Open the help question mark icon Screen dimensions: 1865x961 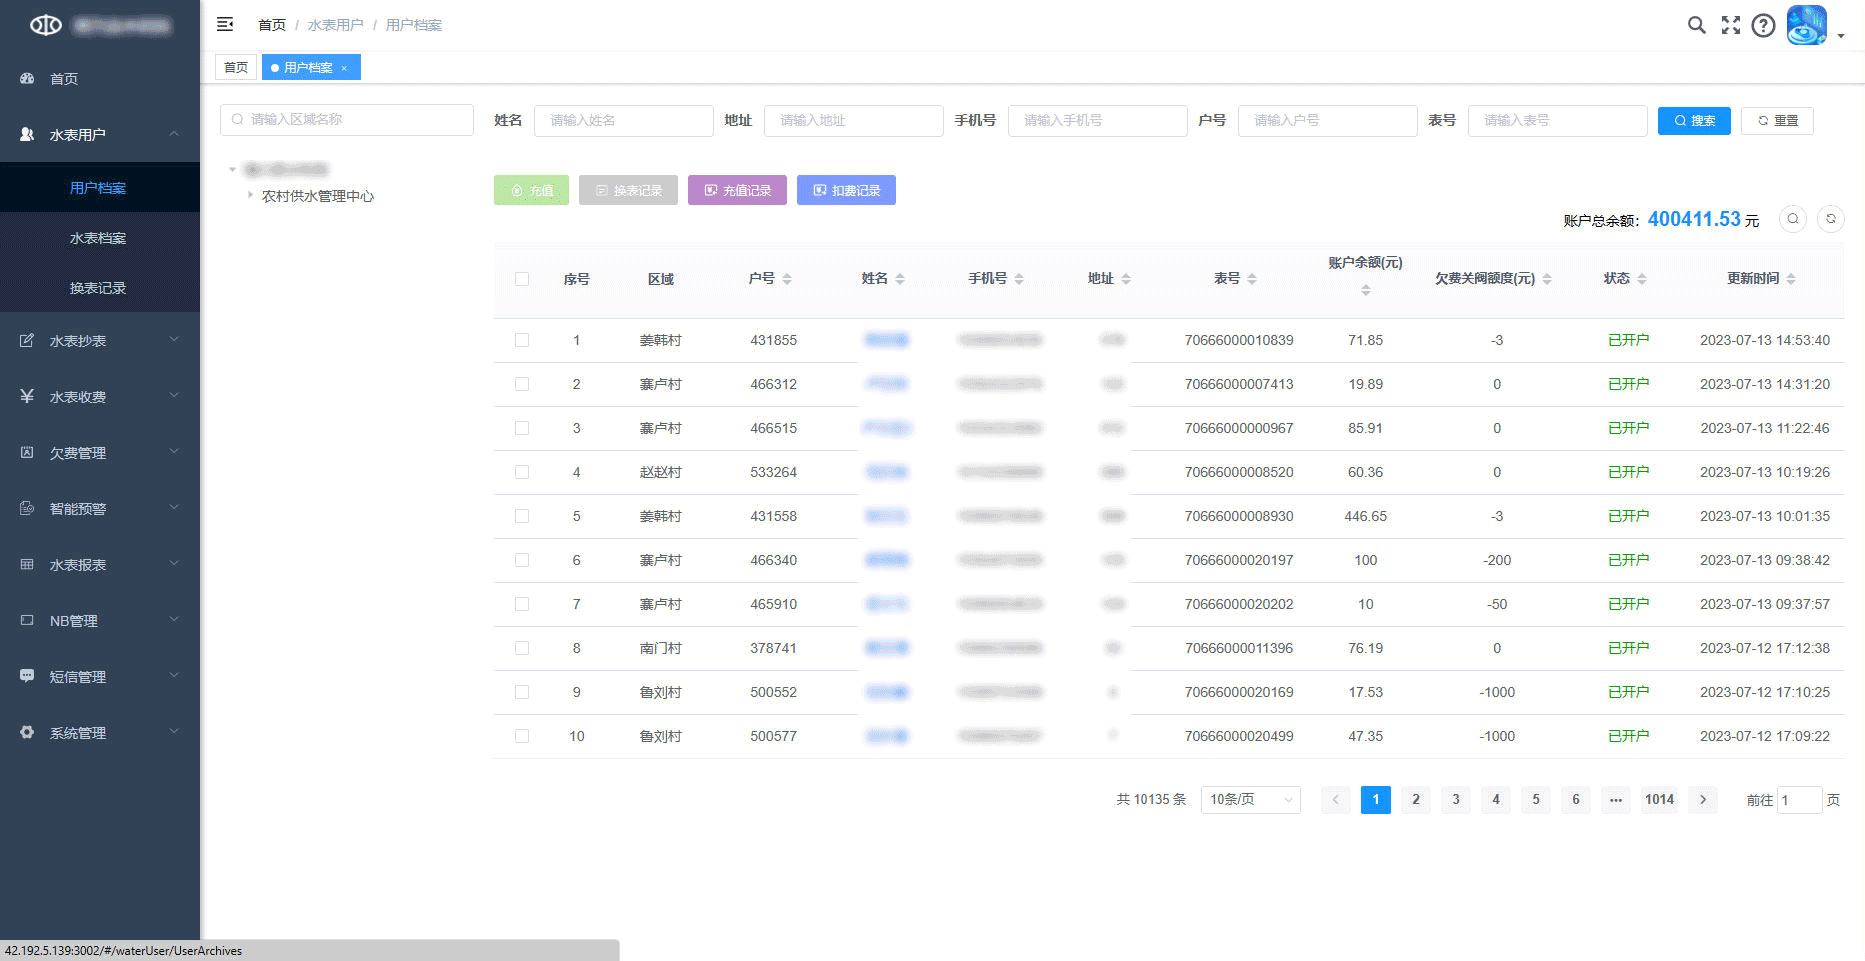(x=1763, y=25)
